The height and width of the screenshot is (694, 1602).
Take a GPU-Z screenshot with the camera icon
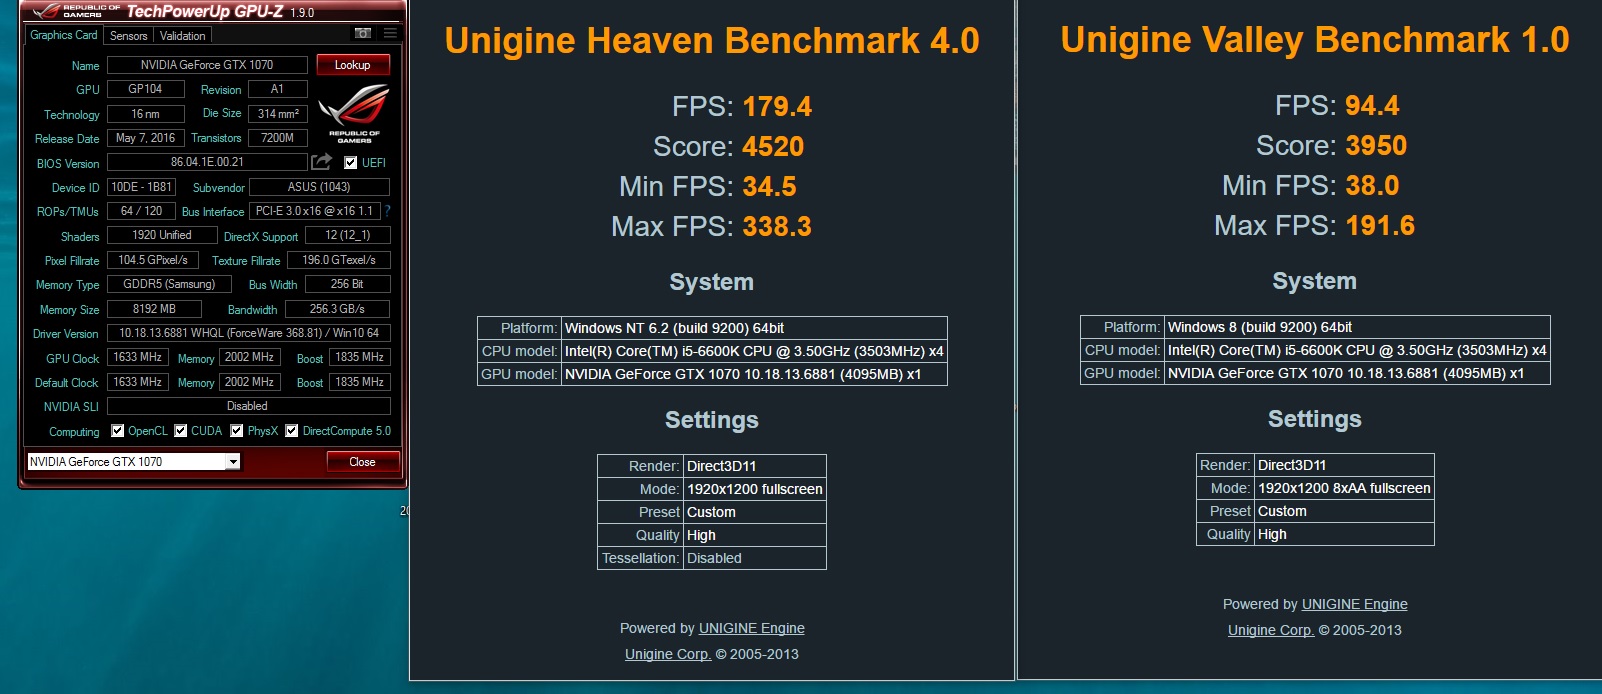click(363, 34)
